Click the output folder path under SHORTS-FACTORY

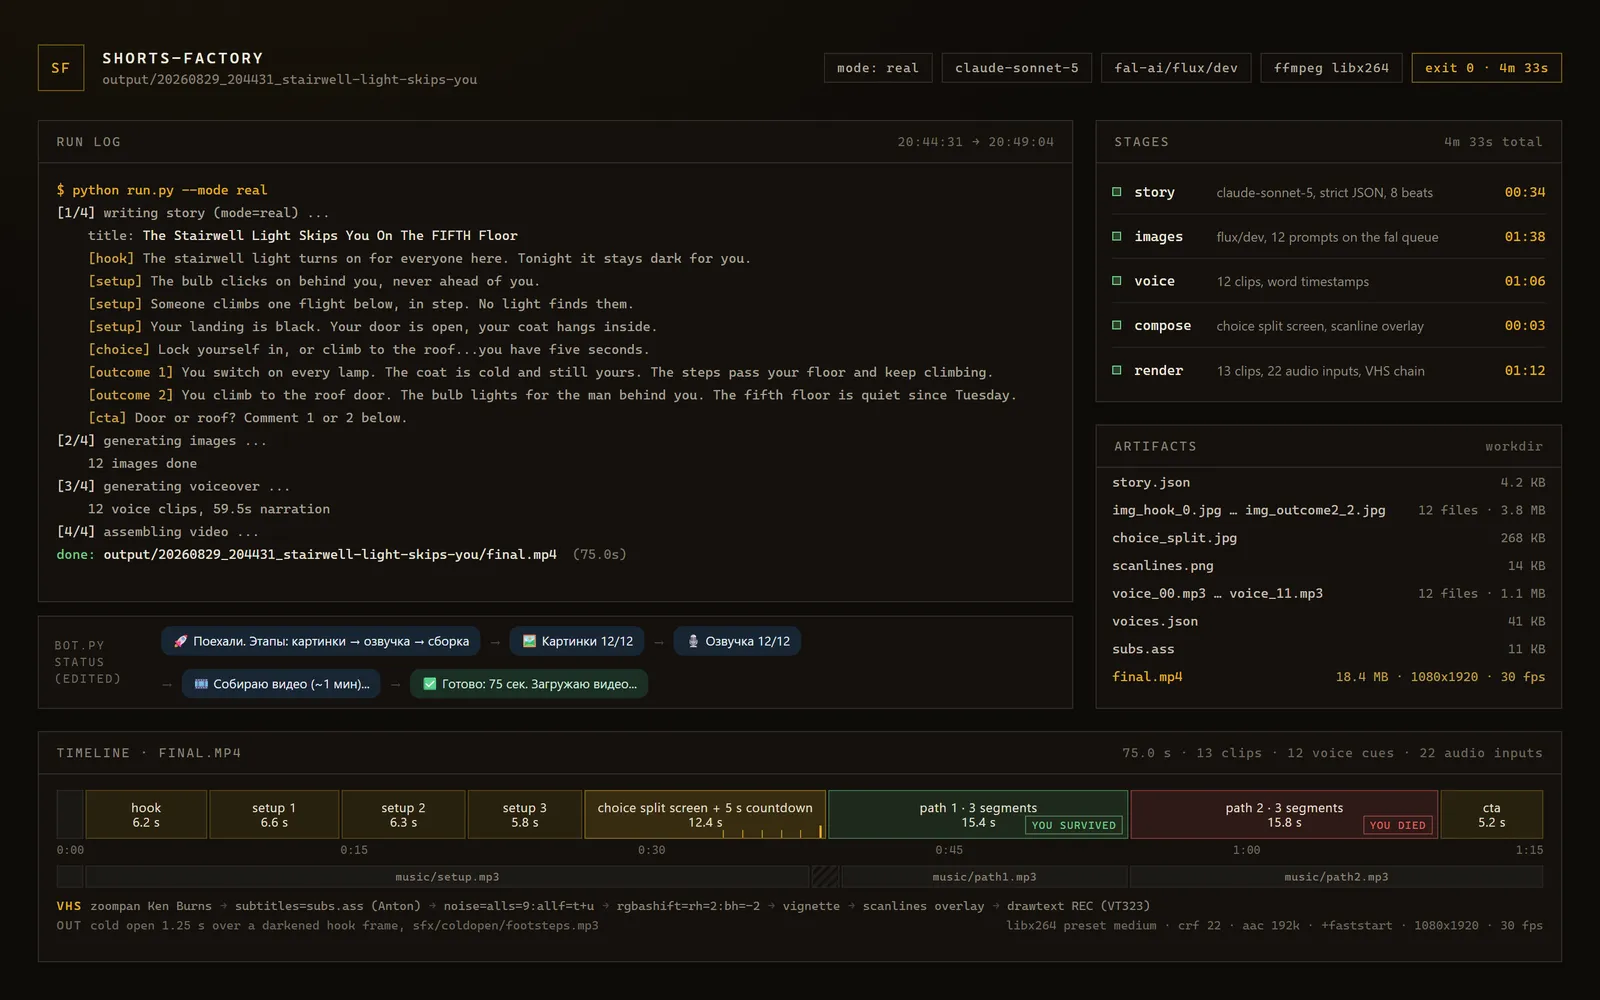[x=289, y=80]
